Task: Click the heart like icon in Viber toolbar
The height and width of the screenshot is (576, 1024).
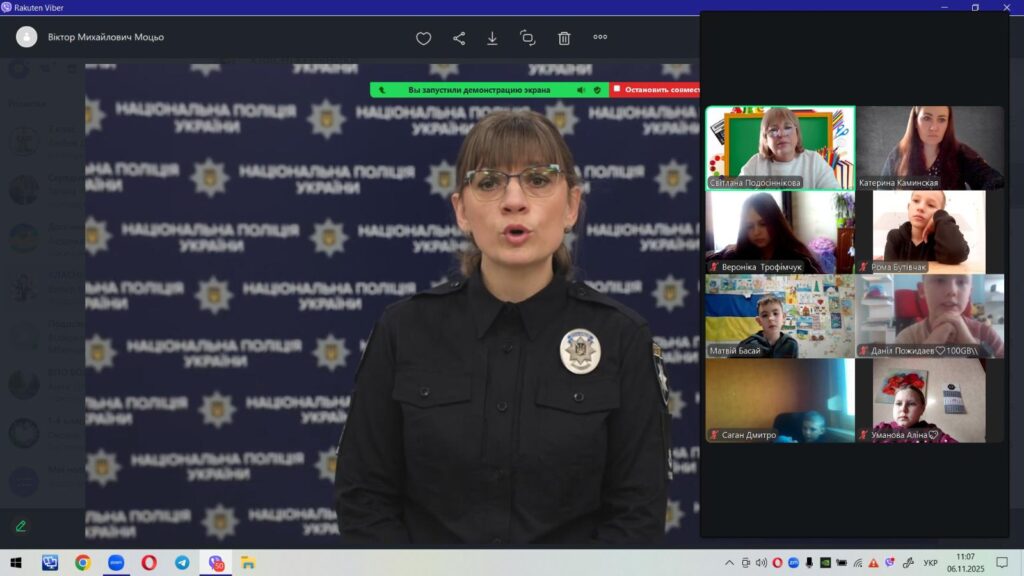Action: click(x=423, y=38)
